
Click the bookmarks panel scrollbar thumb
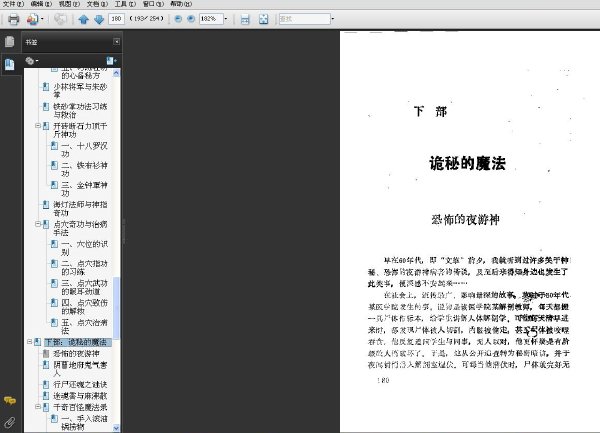coord(116,308)
